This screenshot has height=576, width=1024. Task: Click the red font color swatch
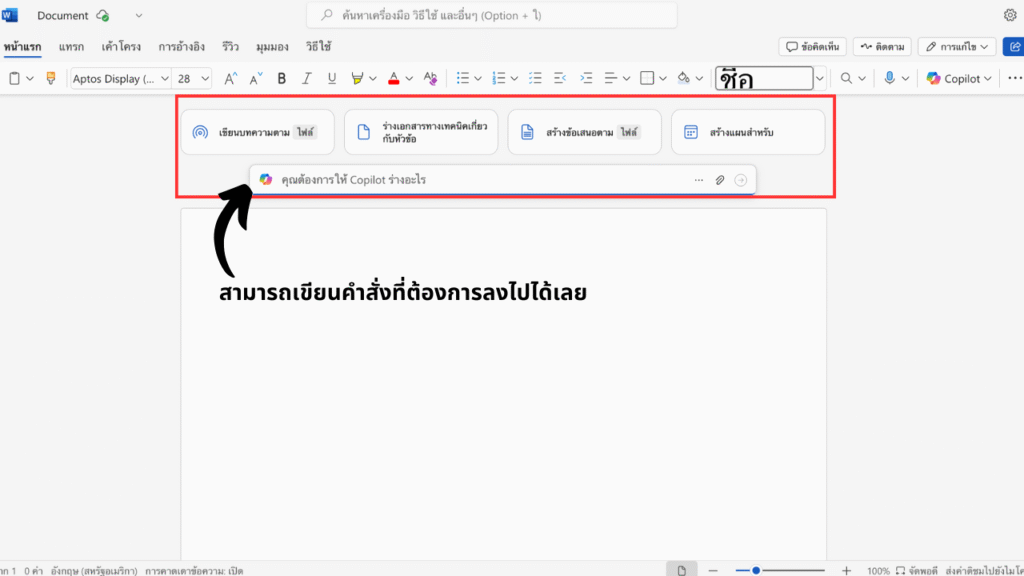click(x=393, y=78)
